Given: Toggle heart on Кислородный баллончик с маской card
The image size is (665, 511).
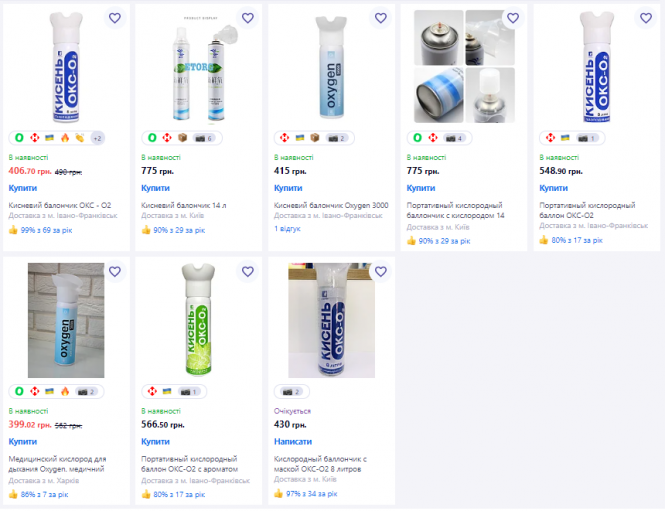Looking at the screenshot, I should point(380,271).
